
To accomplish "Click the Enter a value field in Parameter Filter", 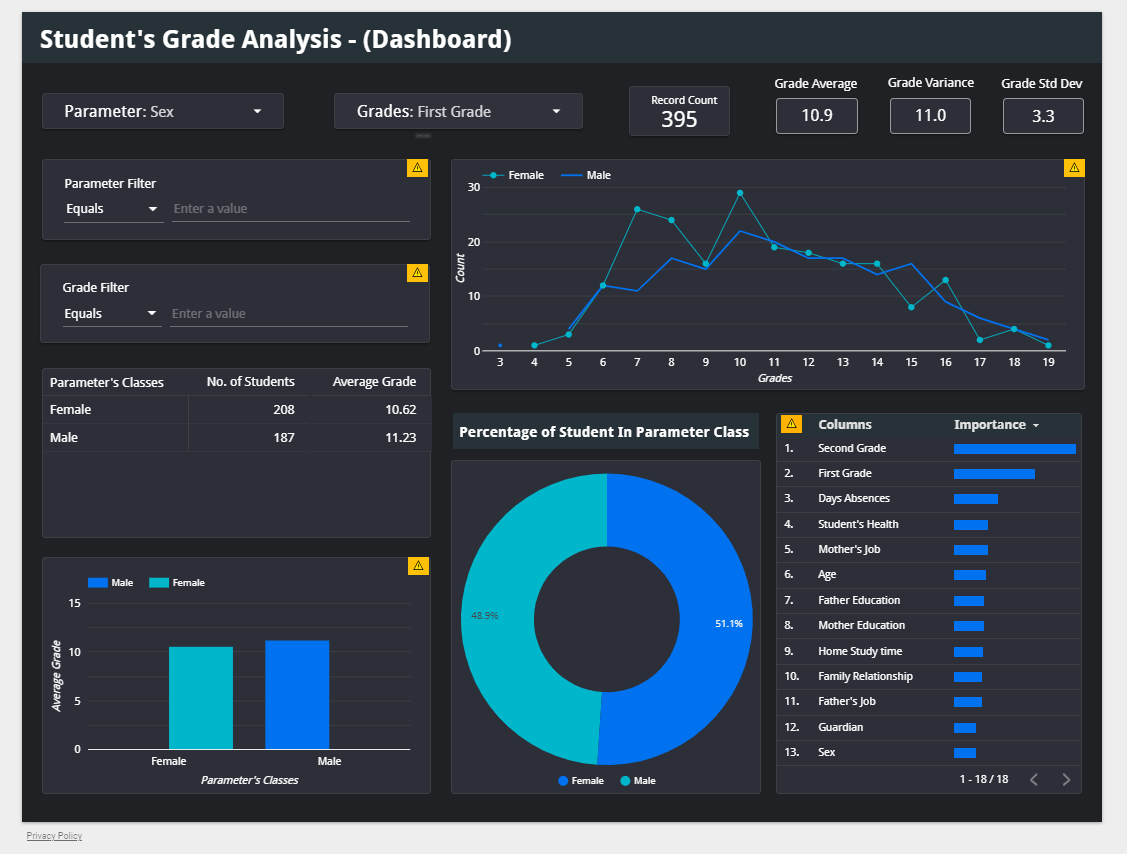I will point(290,208).
